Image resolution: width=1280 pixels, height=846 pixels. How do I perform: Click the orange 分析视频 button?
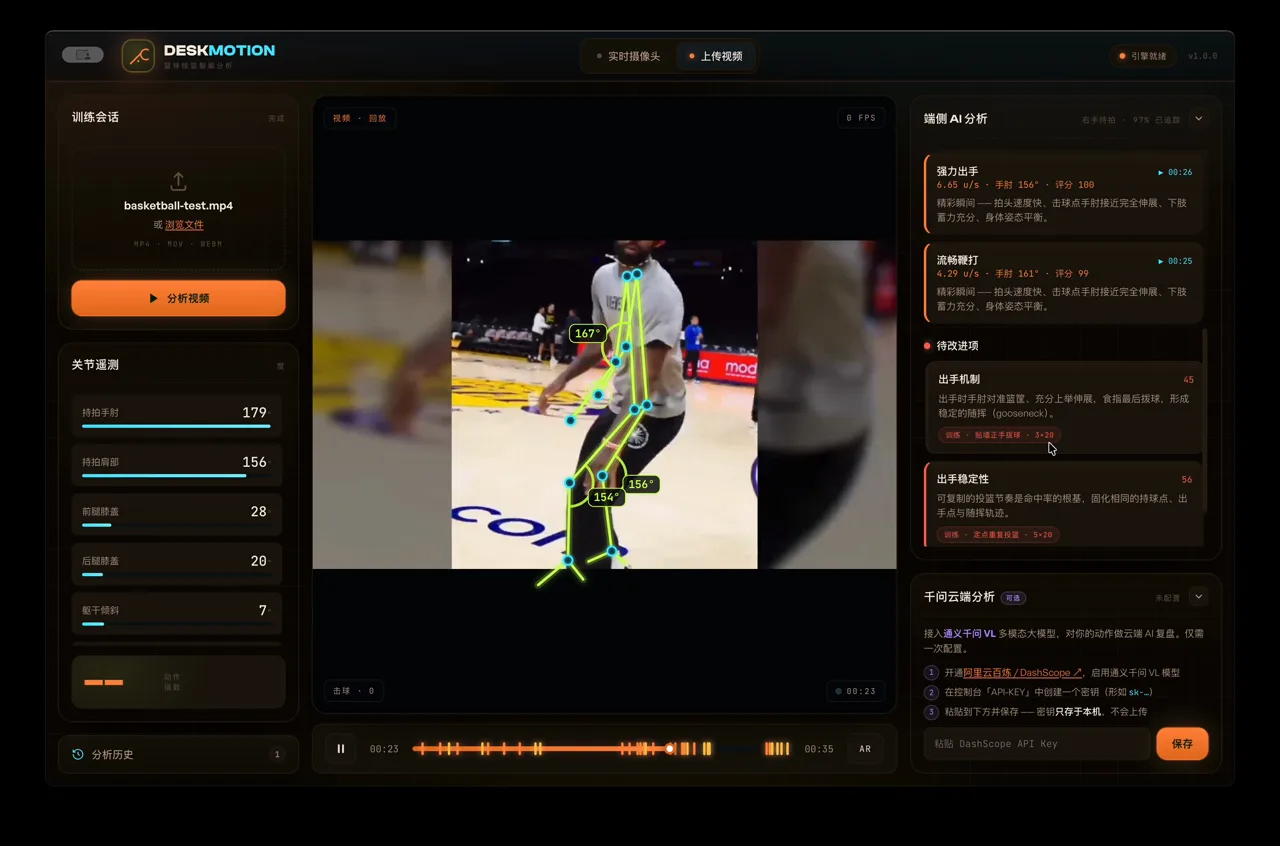point(178,298)
